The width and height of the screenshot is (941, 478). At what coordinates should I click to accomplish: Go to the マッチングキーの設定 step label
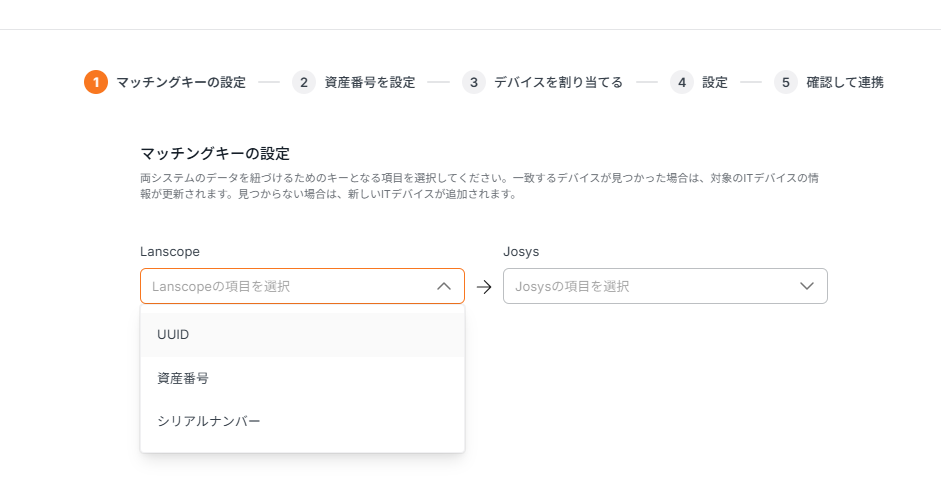coord(181,82)
